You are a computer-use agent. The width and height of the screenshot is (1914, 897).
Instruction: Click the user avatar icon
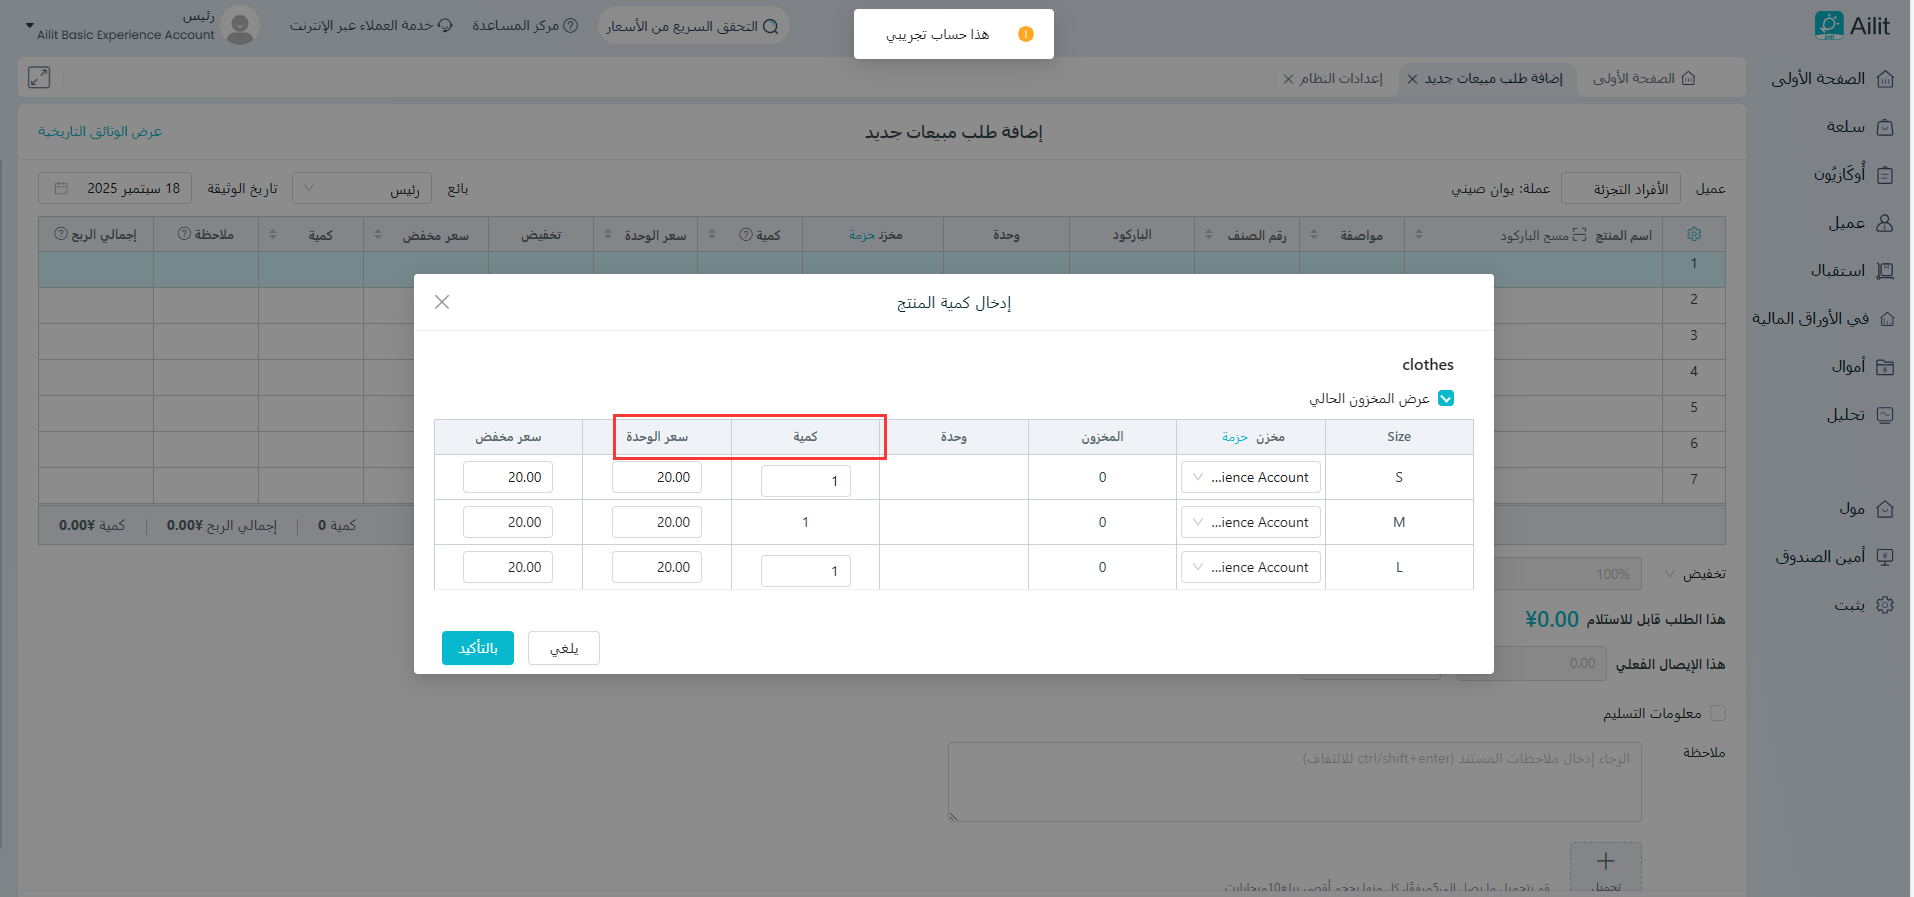(240, 26)
